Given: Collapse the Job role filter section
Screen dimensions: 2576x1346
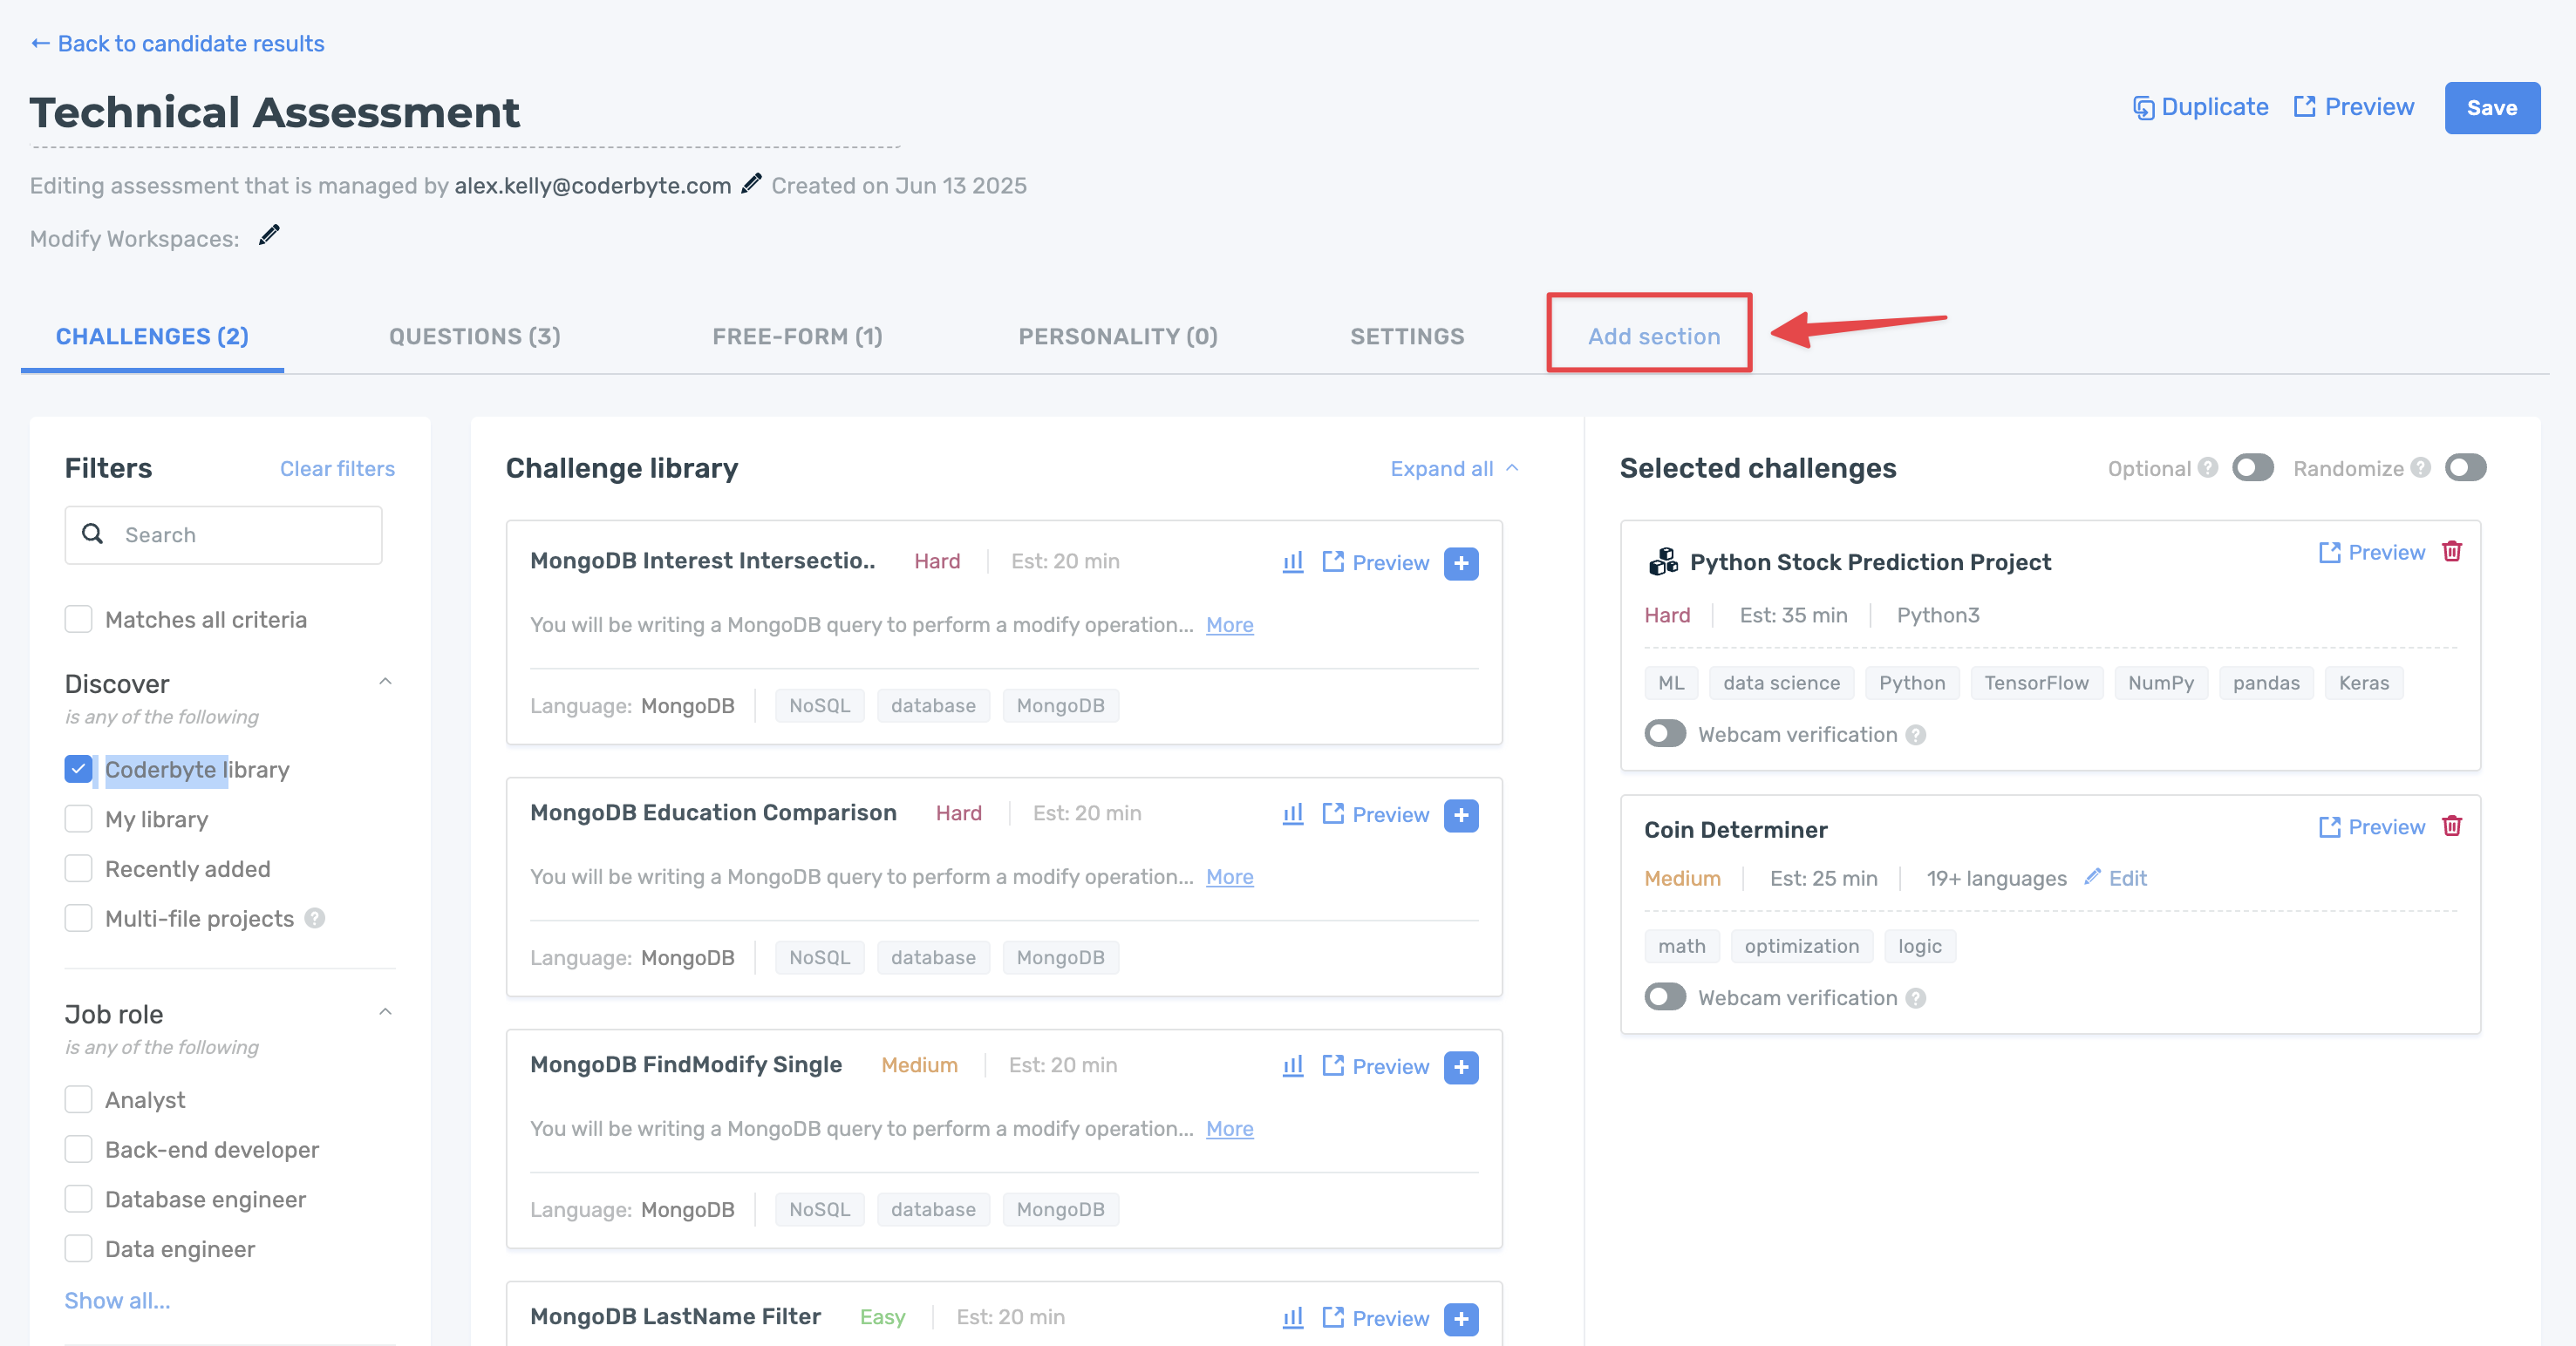Looking at the screenshot, I should point(385,1012).
